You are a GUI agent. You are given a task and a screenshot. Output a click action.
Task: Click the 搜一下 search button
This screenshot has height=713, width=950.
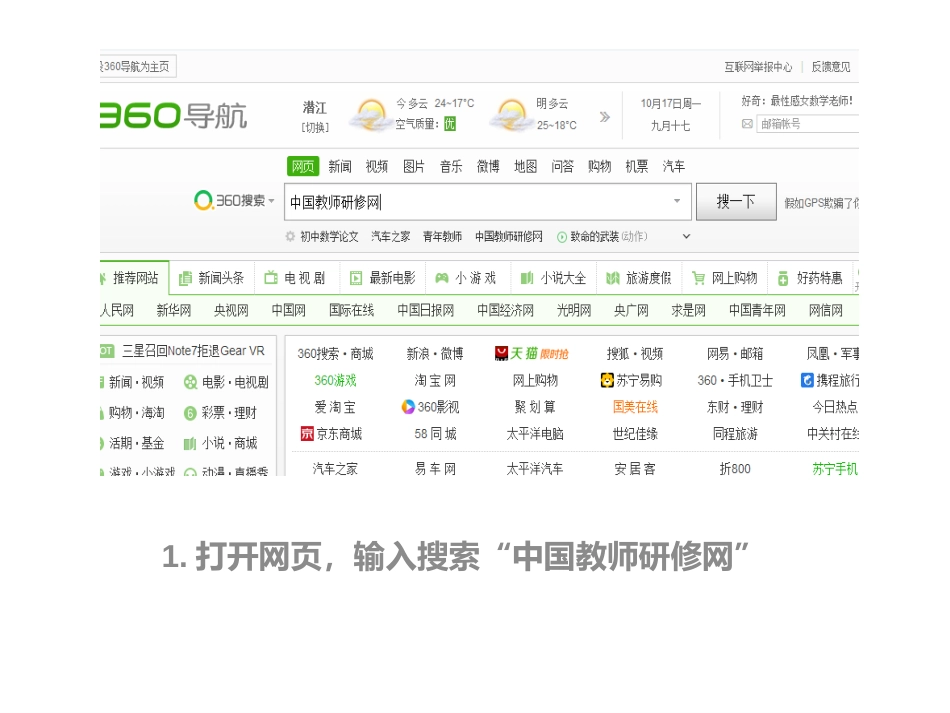tap(736, 202)
